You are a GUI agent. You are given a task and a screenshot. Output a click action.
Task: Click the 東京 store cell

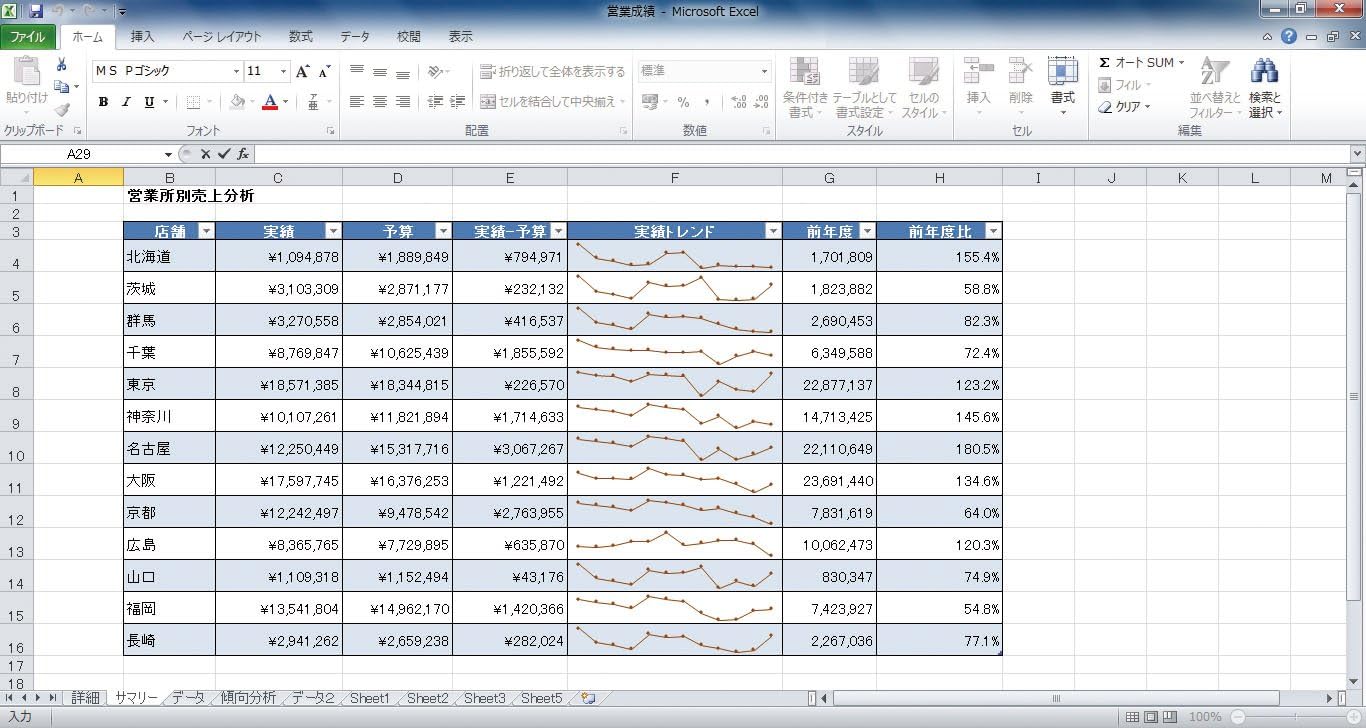(x=169, y=384)
